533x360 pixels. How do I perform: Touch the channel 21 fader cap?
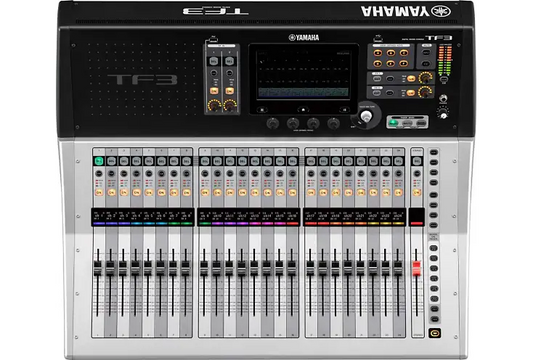point(360,268)
